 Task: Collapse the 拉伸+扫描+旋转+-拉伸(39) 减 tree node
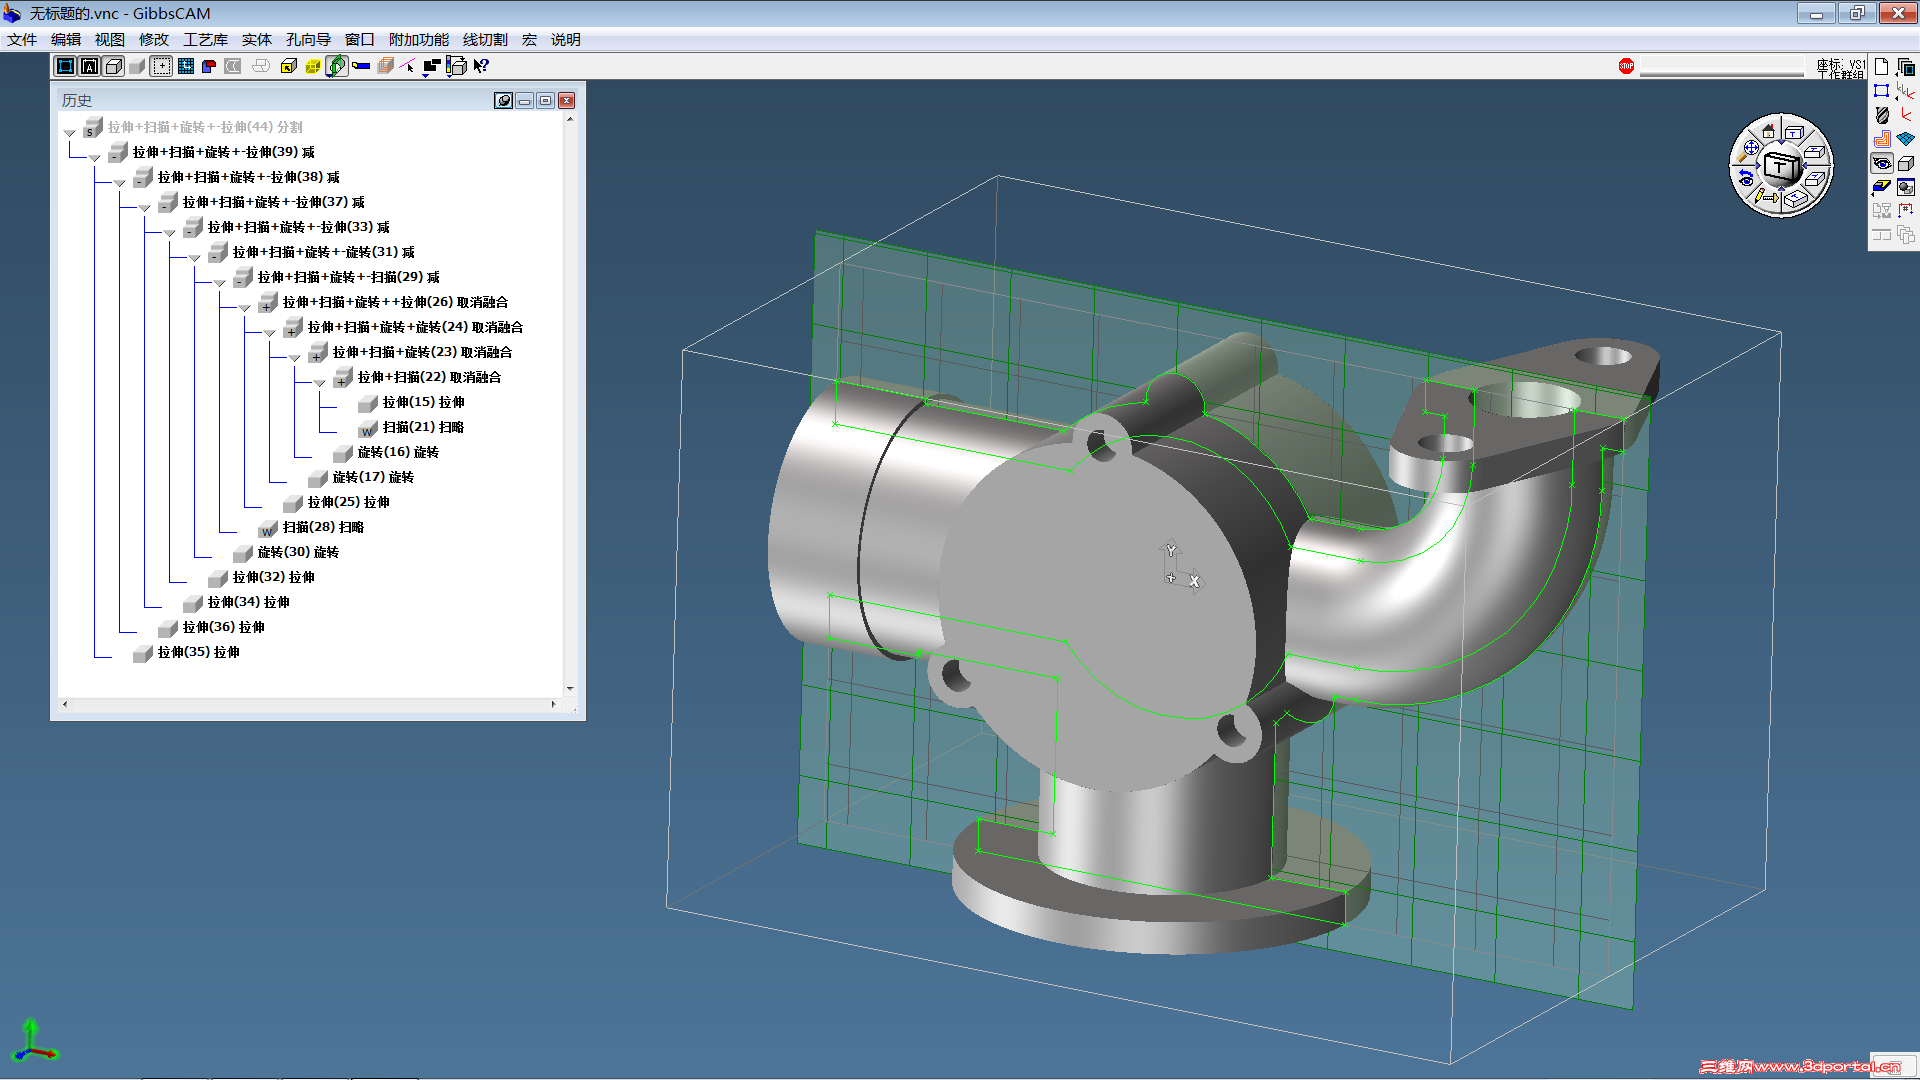click(95, 158)
